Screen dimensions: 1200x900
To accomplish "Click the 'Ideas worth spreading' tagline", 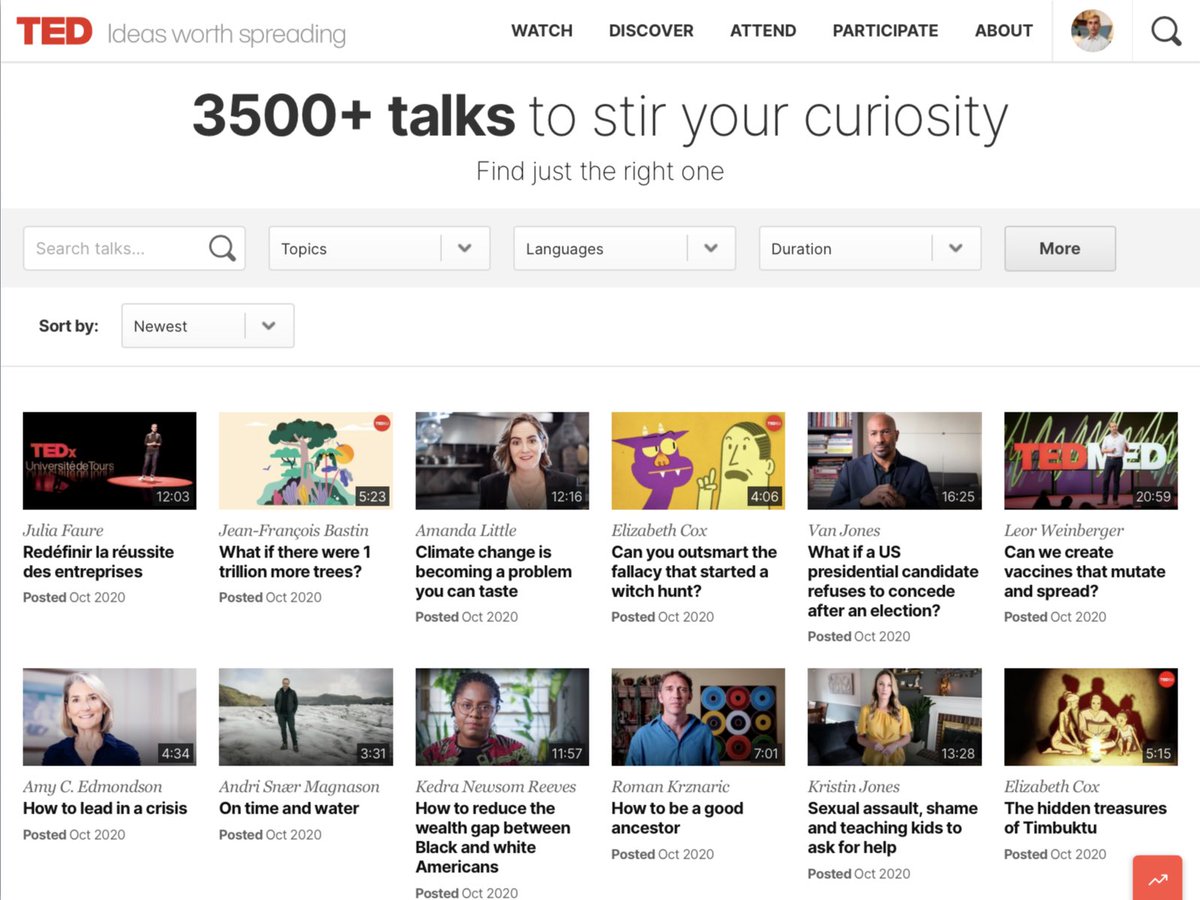I will pos(227,34).
